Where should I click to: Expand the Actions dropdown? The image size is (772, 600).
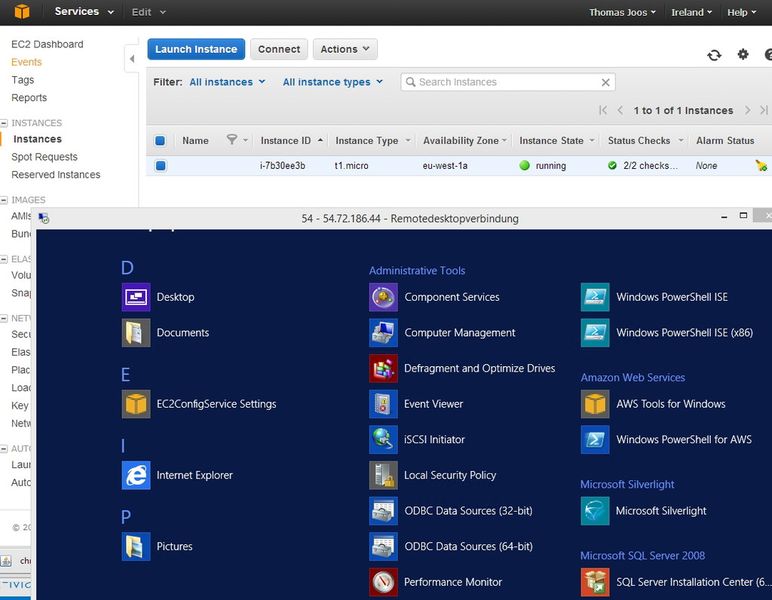coord(345,49)
